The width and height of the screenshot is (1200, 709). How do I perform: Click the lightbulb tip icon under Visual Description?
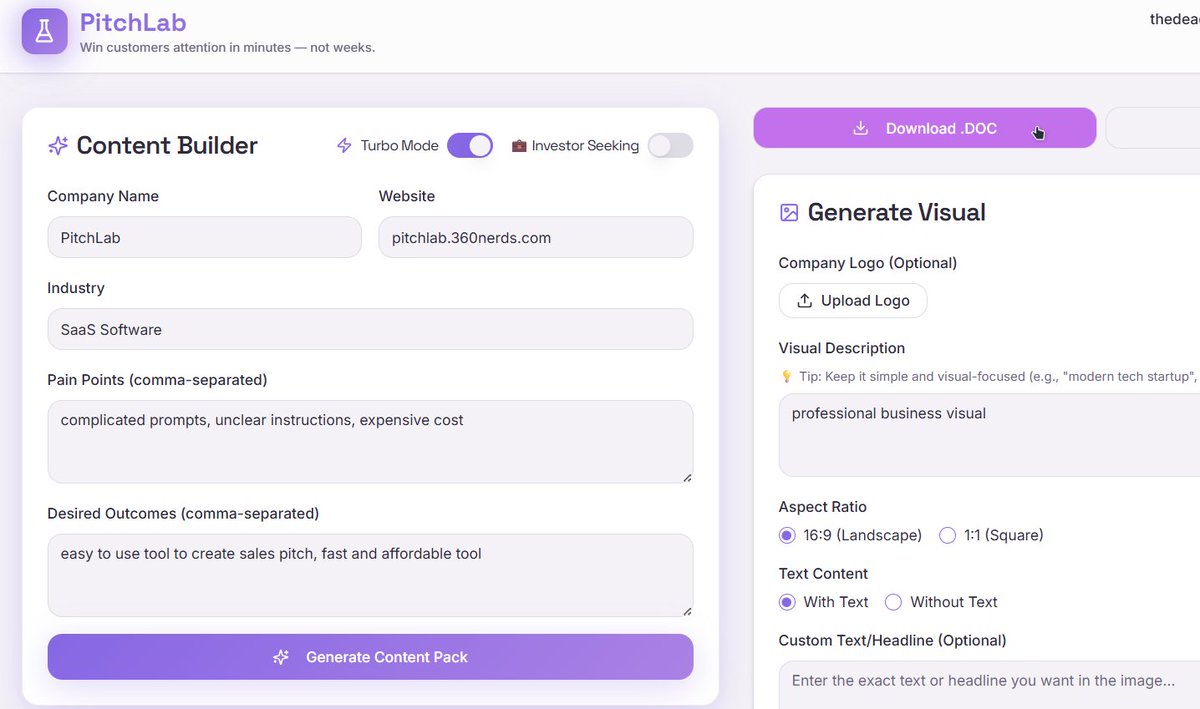click(x=786, y=376)
